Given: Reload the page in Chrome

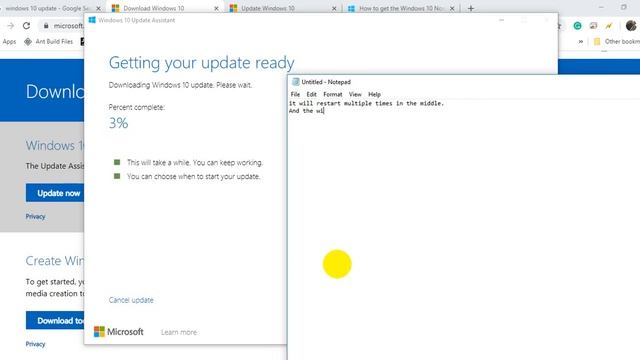Looking at the screenshot, I should tap(26, 26).
